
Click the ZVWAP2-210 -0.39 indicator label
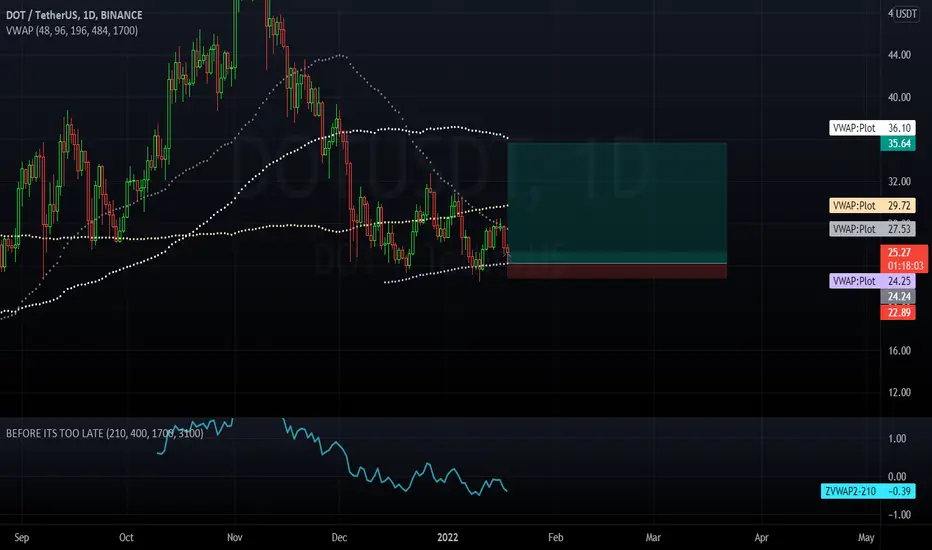click(x=868, y=491)
